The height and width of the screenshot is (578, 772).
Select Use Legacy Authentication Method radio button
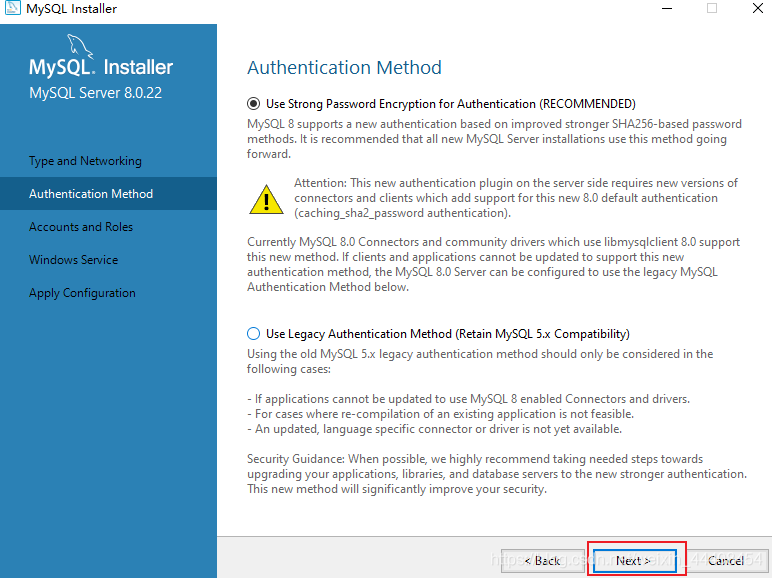point(253,334)
